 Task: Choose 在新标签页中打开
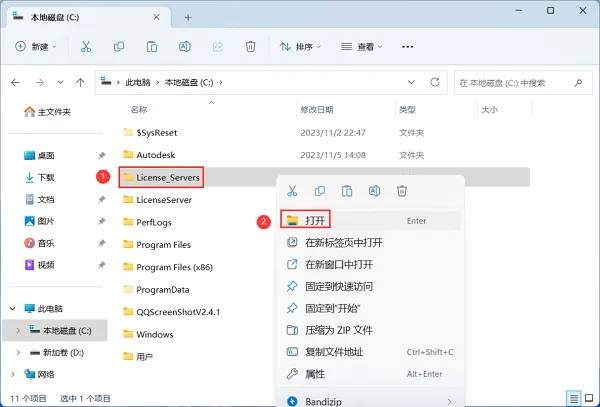(370, 243)
